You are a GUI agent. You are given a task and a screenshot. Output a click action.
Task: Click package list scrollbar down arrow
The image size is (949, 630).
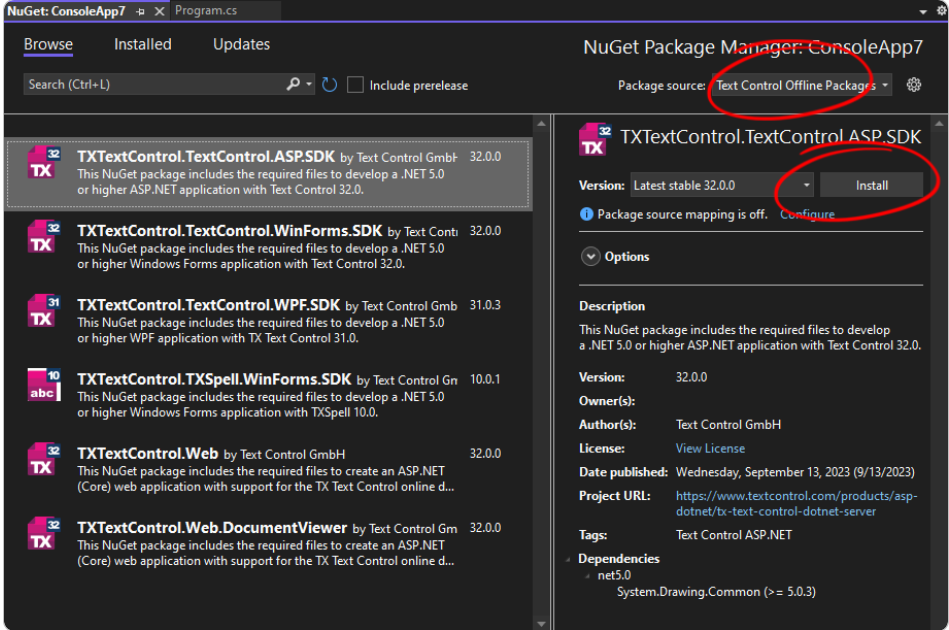[541, 623]
